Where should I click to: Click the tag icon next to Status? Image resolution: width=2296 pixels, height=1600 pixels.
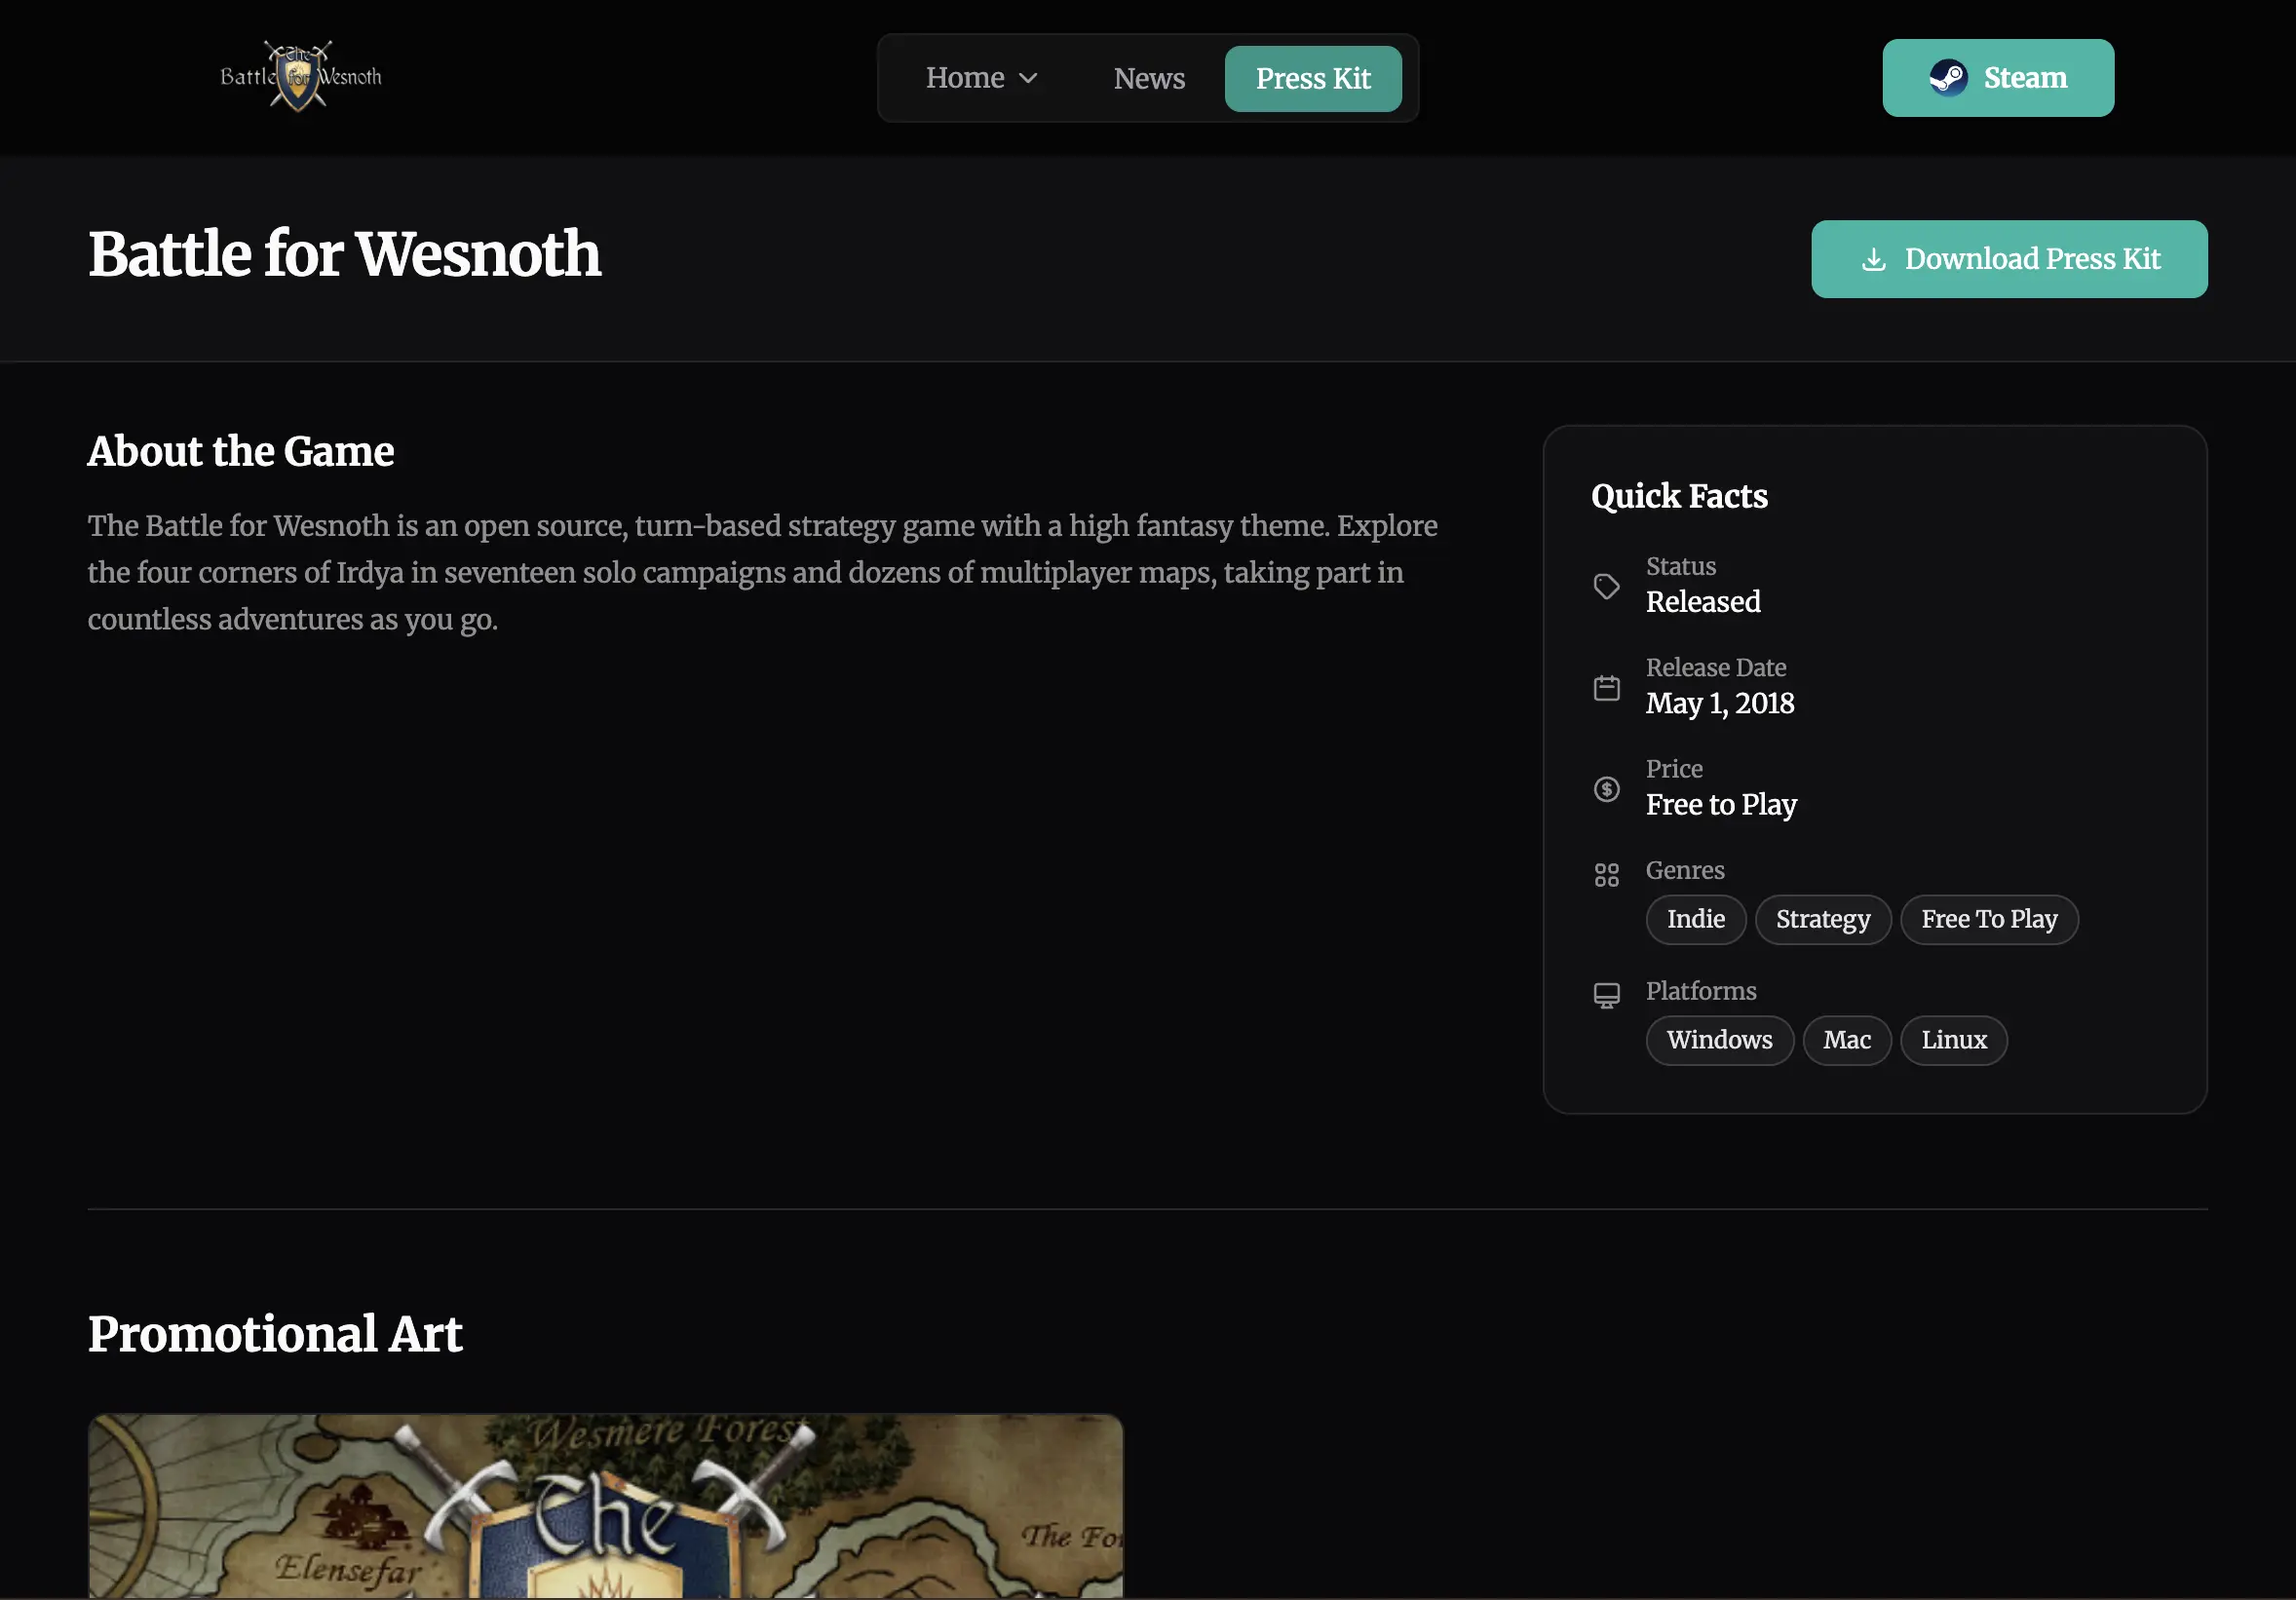pos(1606,586)
